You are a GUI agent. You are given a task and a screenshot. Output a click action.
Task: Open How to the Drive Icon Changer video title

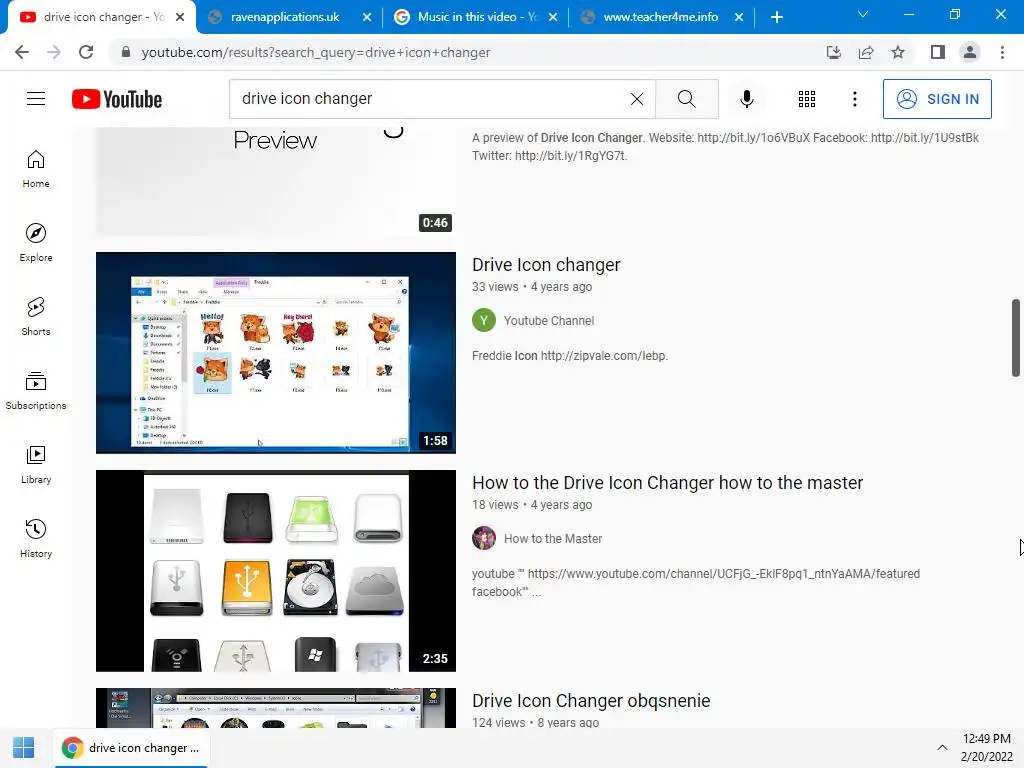coord(667,483)
